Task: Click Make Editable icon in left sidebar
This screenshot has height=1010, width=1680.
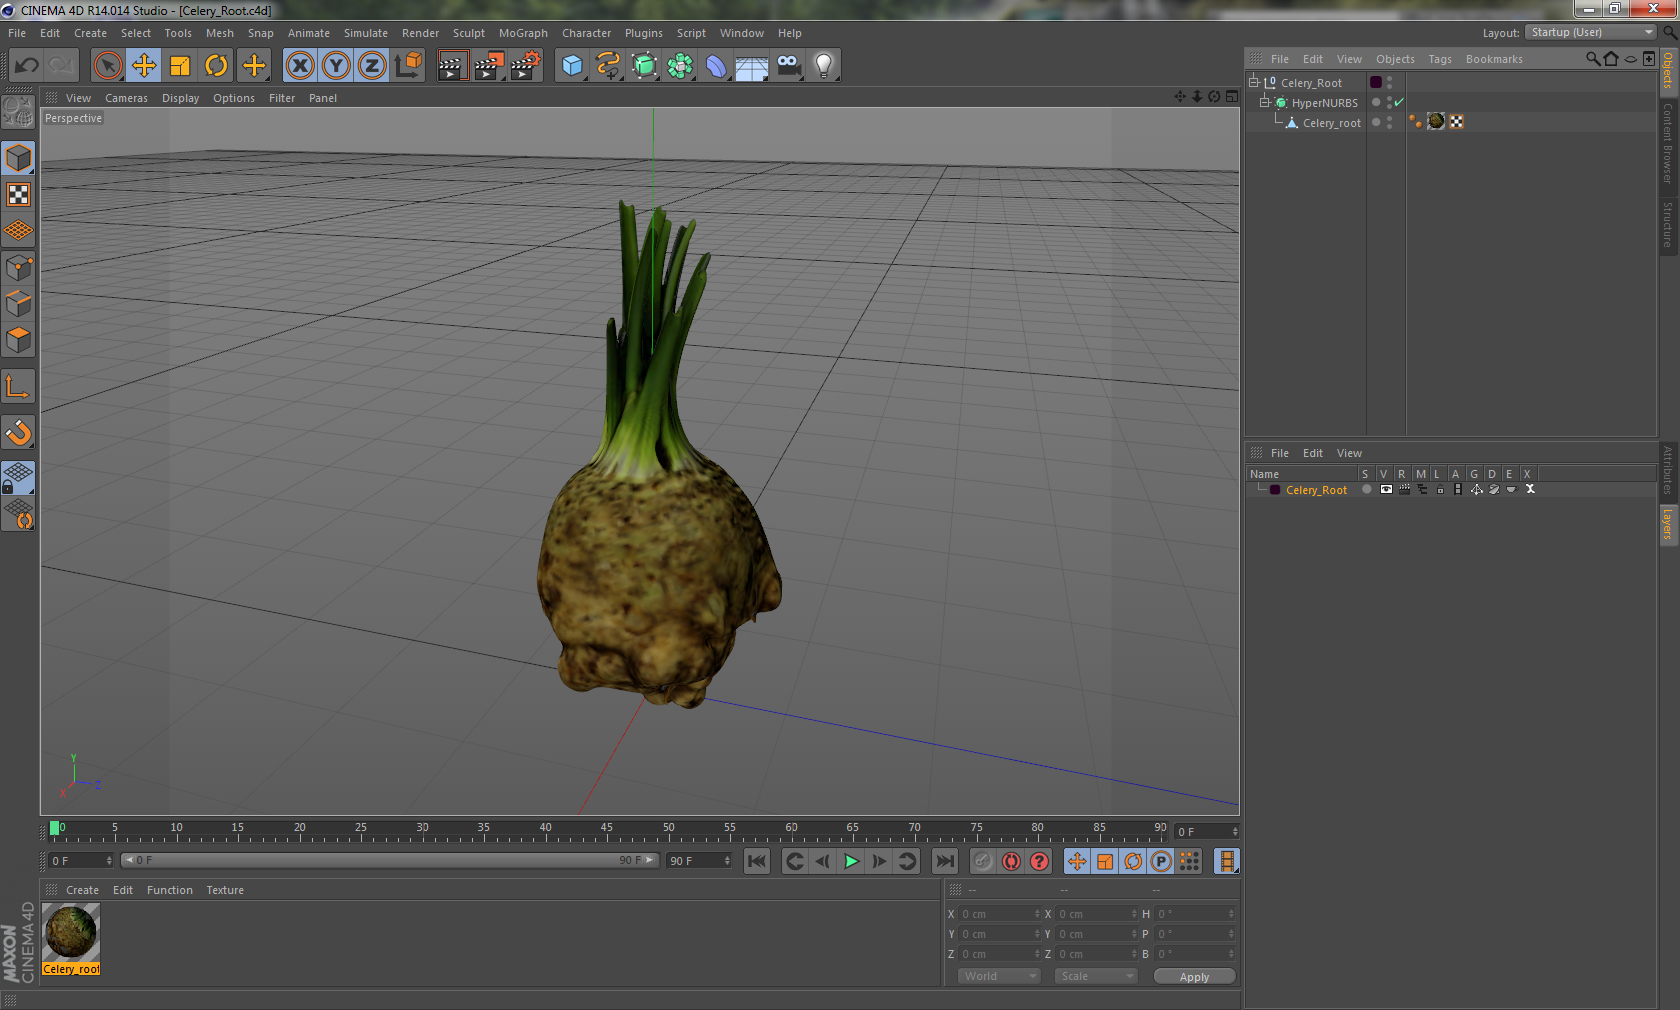Action: (18, 112)
